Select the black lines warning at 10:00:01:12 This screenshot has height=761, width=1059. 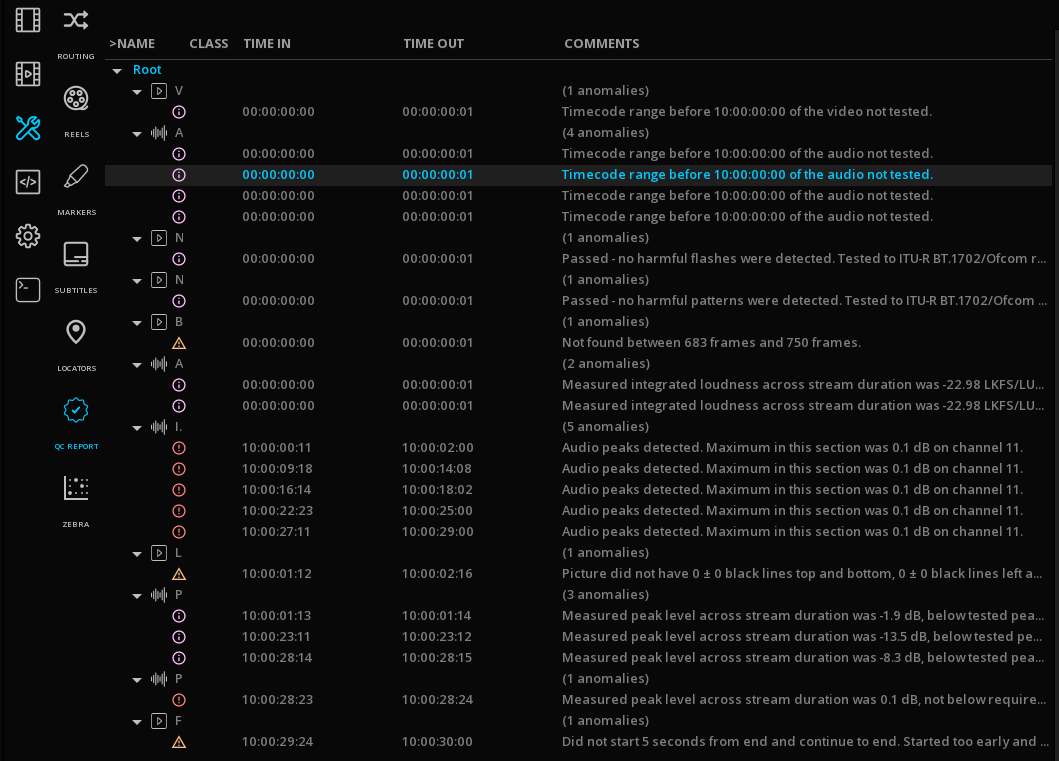[x=600, y=574]
